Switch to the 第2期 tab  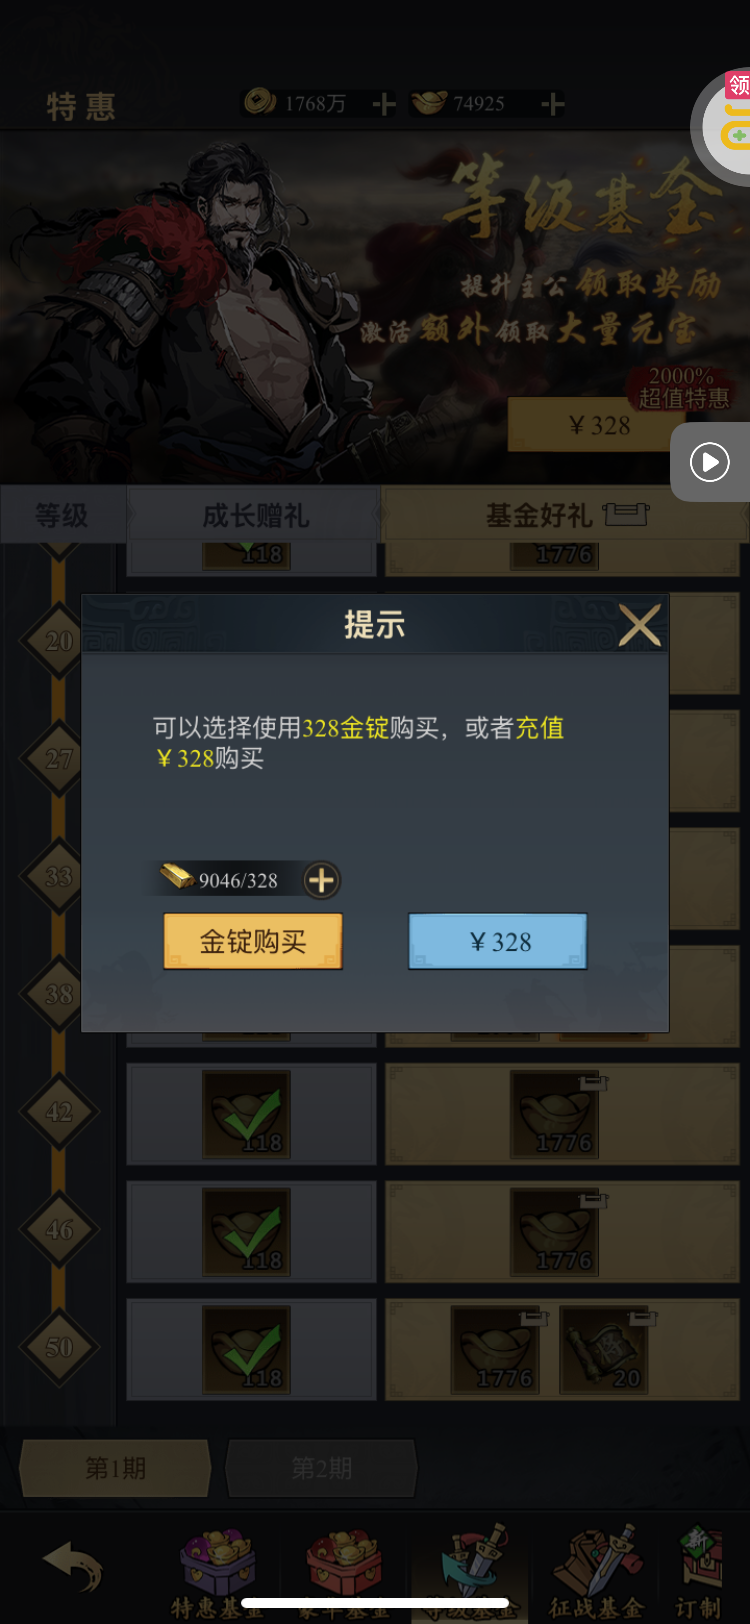pyautogui.click(x=321, y=1468)
